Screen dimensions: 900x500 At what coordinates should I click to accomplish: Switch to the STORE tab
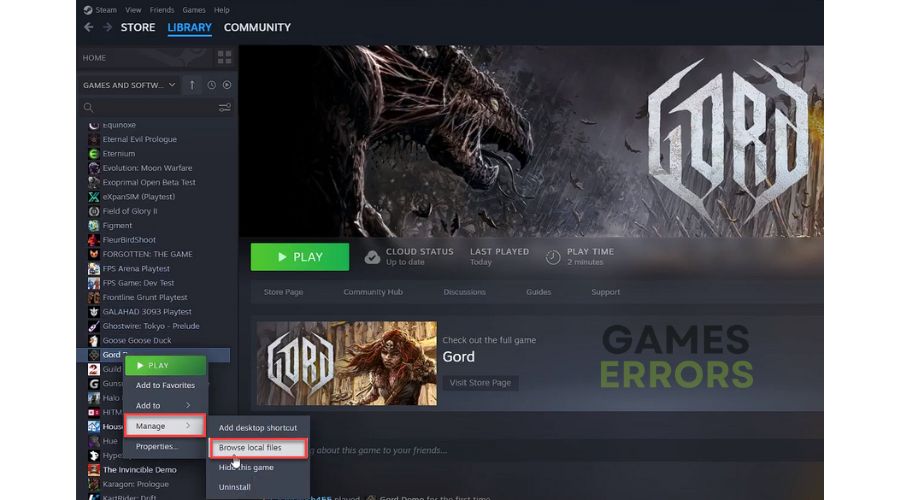coord(138,27)
